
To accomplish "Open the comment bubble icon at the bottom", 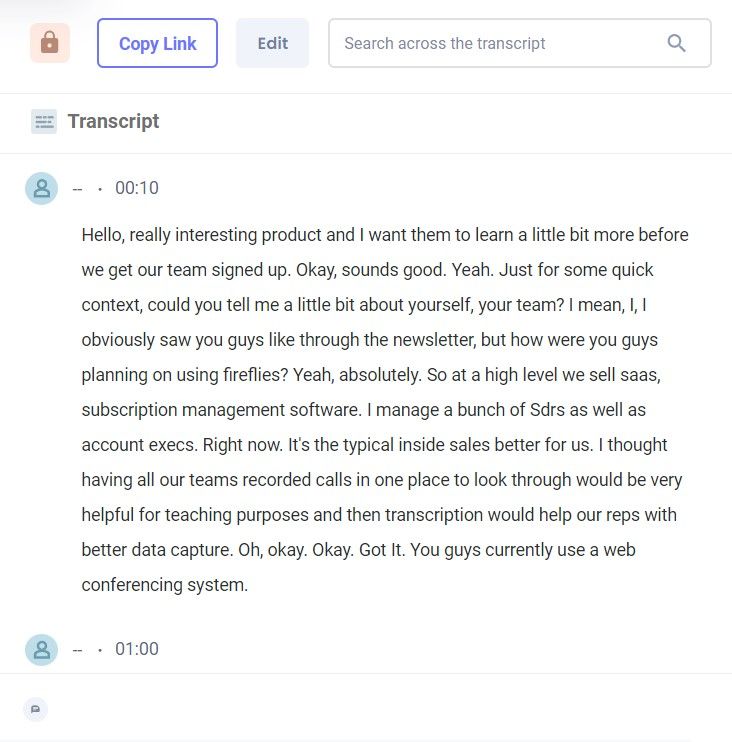I will click(35, 709).
